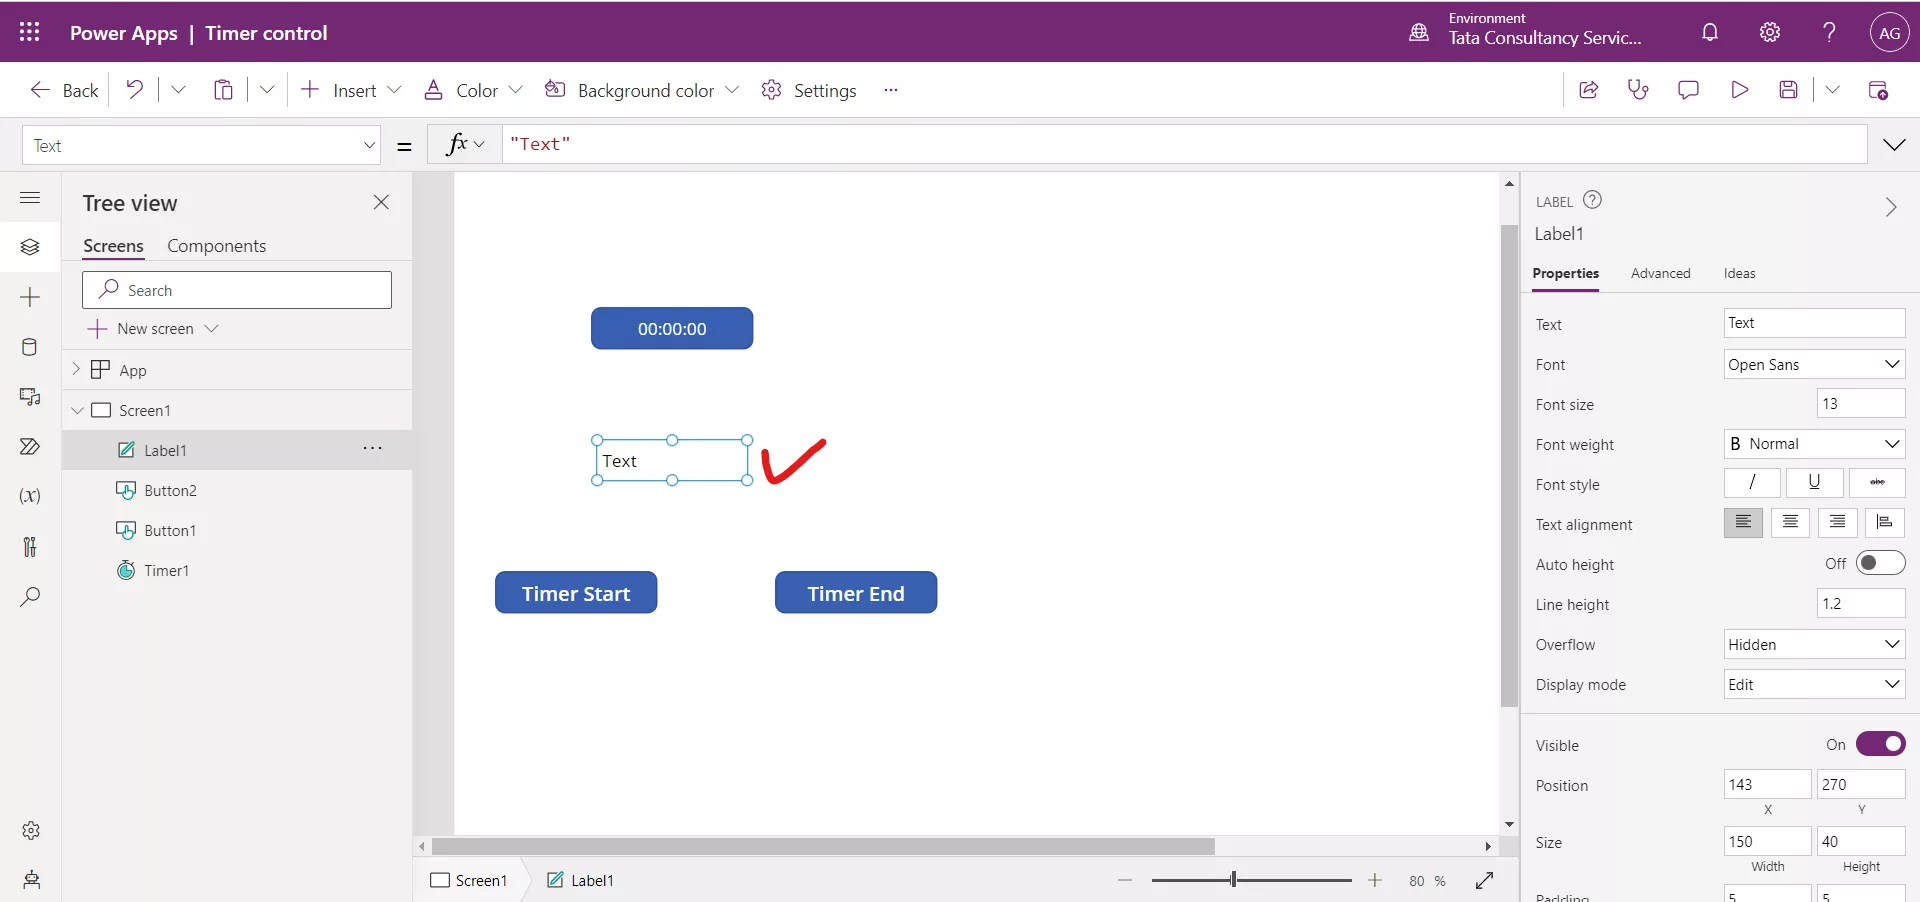Click the Timer Start button on canvas
This screenshot has height=902, width=1920.
576,592
